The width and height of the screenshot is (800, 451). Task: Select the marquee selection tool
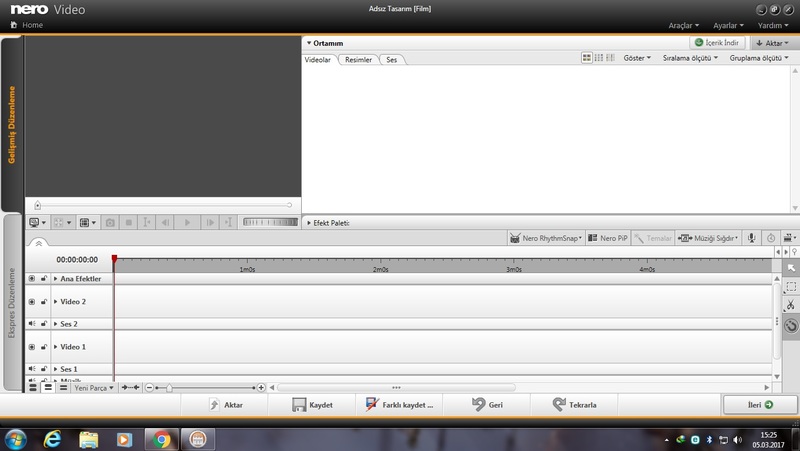point(791,287)
